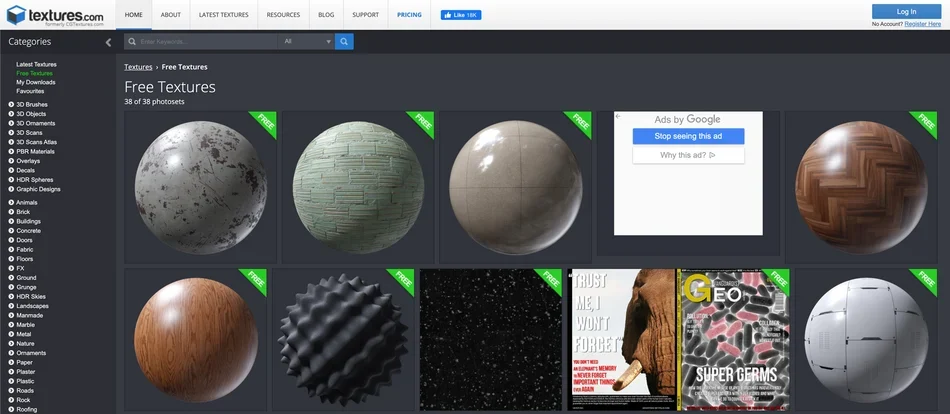Select the Graphic Designs category
This screenshot has height=414, width=950.
pyautogui.click(x=38, y=189)
